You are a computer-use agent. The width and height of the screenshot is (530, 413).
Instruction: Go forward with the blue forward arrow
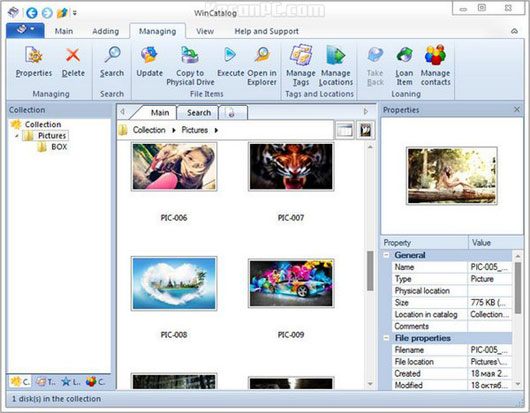47,13
